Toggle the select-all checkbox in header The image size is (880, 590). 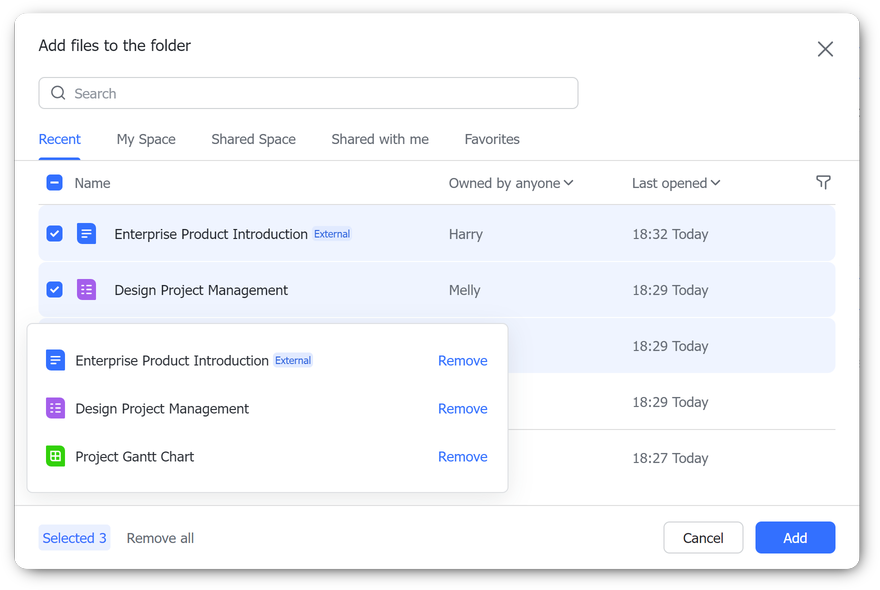pos(55,183)
